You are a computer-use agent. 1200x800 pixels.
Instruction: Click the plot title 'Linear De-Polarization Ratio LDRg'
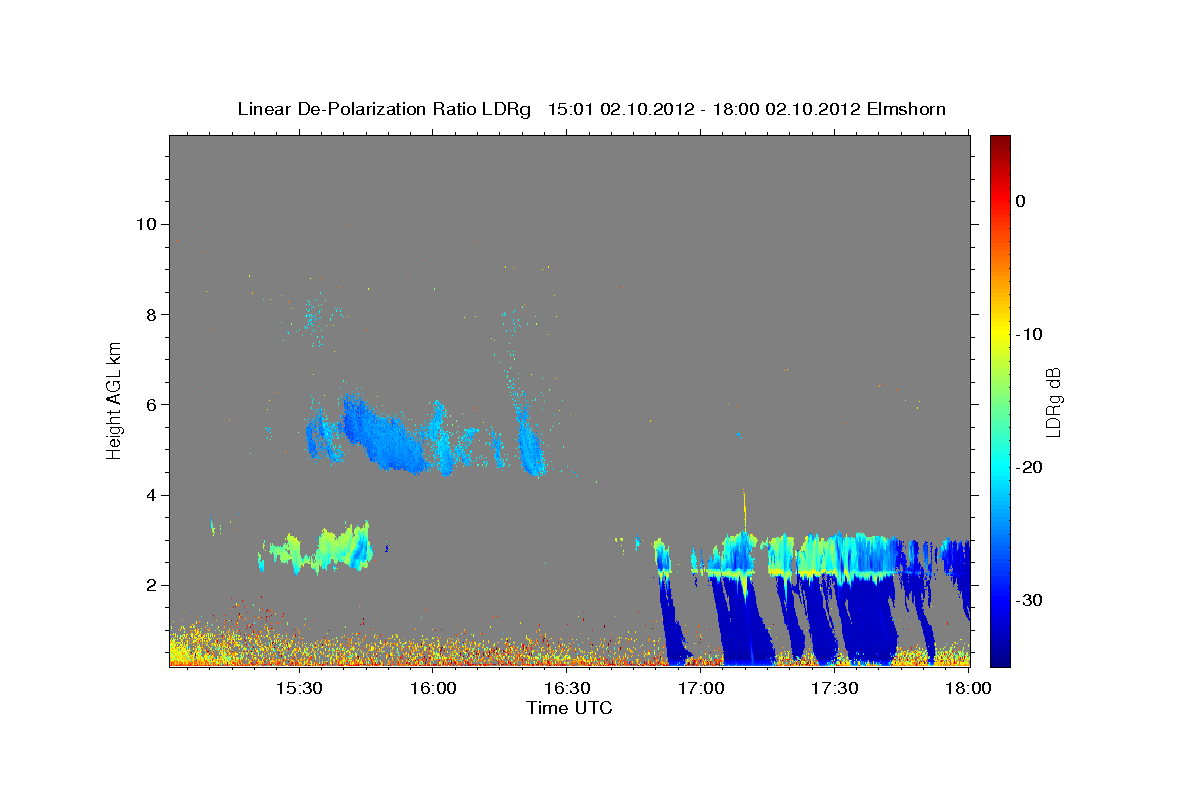point(384,109)
